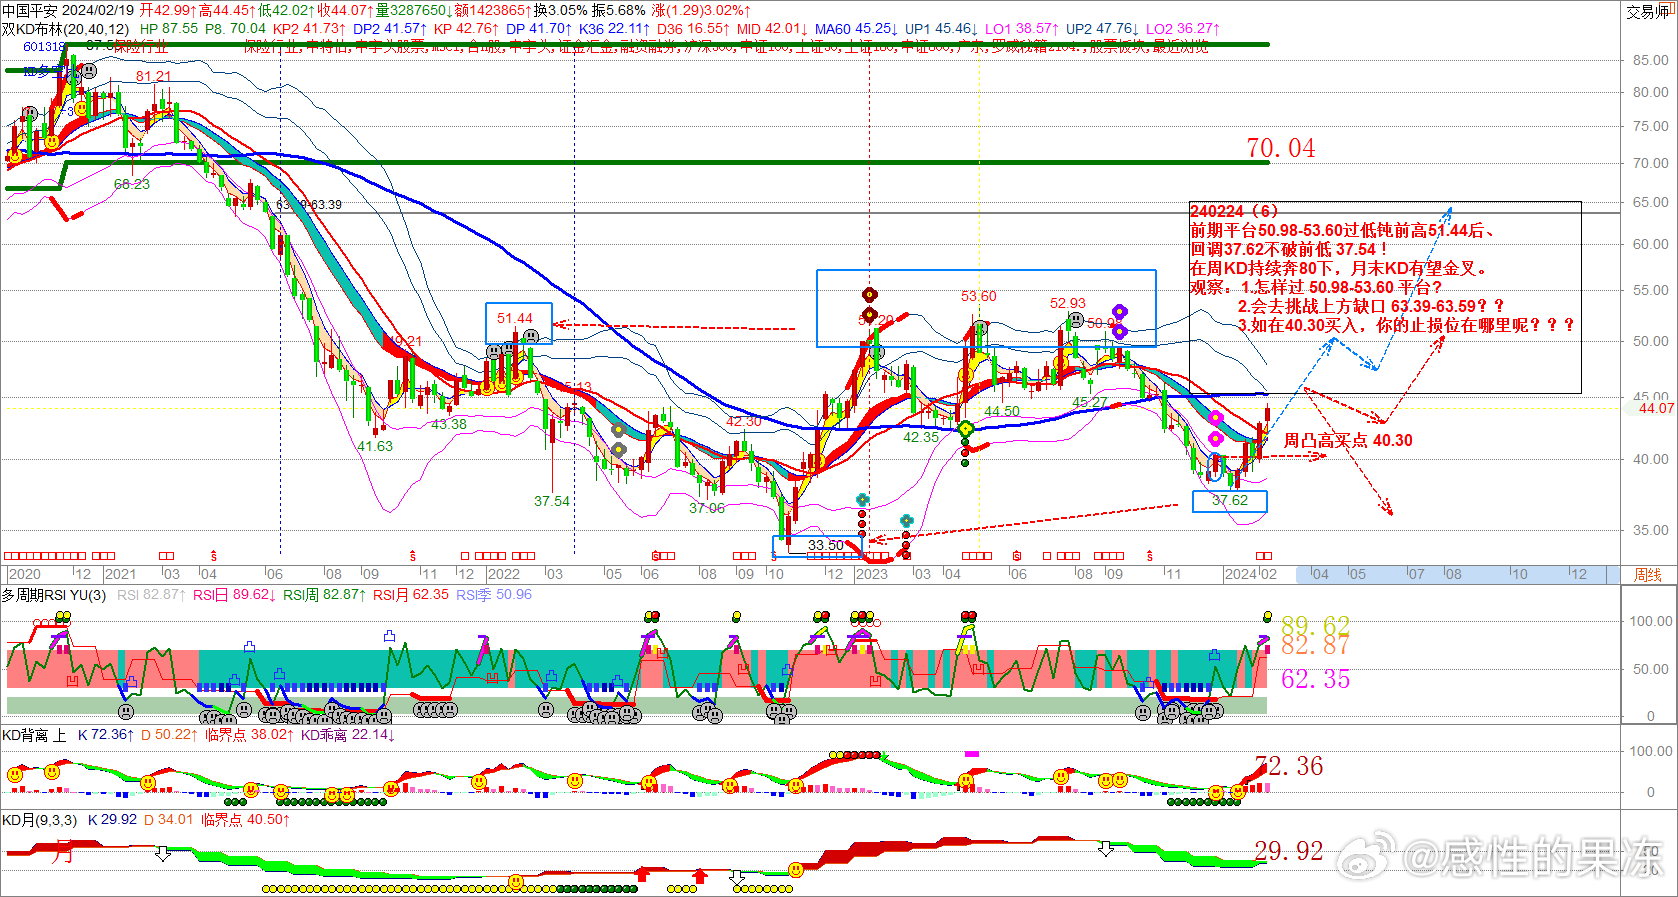Click the boxed 51.44 high label
This screenshot has width=1678, height=897.
point(515,319)
